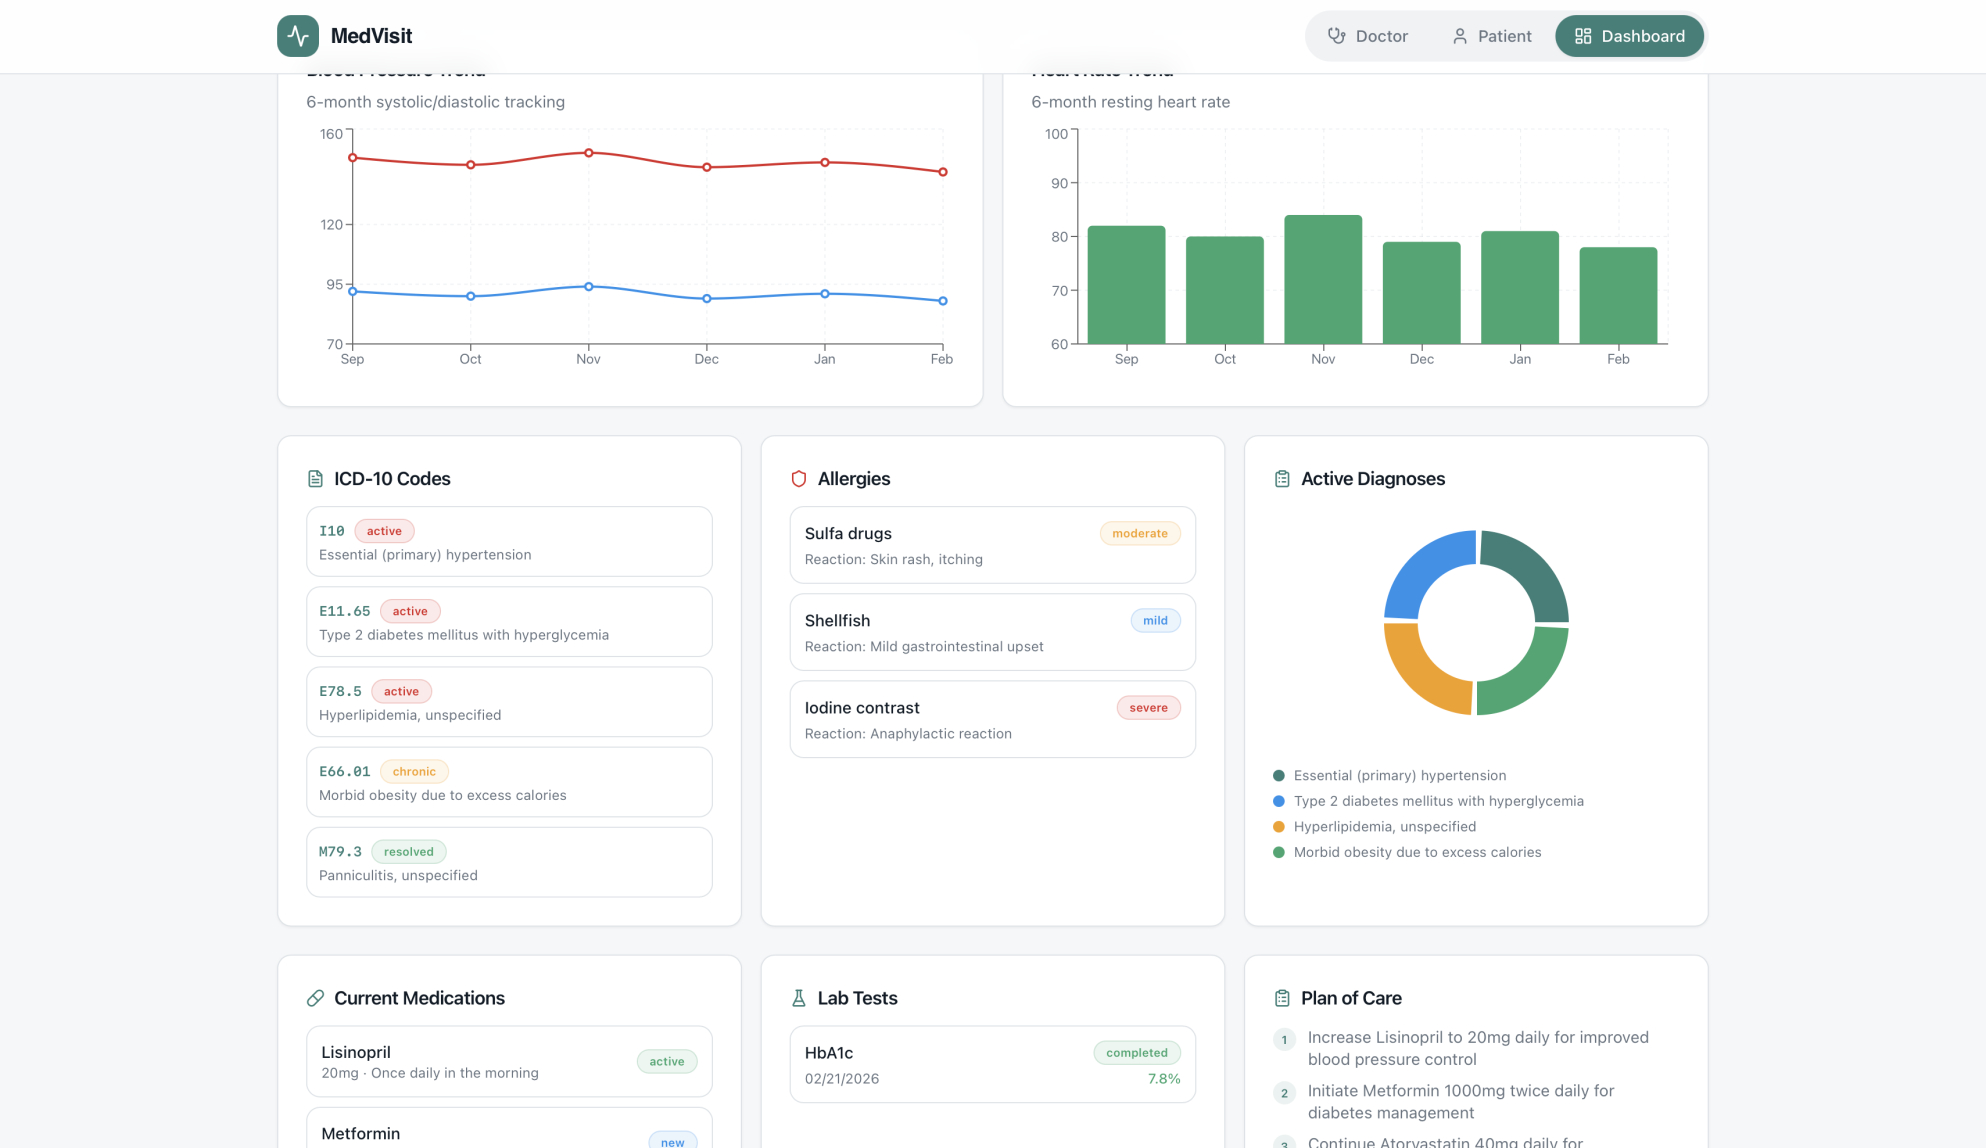Click the resolved badge on M79.3
The height and width of the screenshot is (1148, 1986).
(408, 852)
